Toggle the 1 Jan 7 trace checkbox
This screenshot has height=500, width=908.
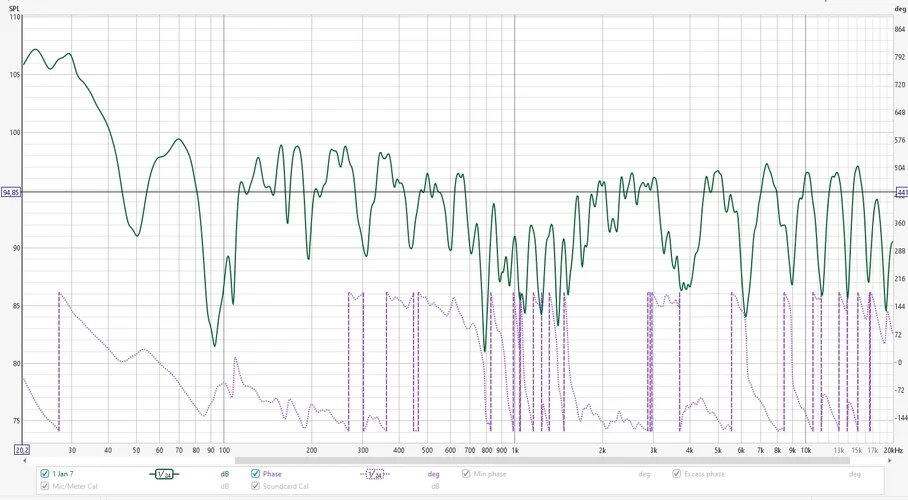[45, 473]
